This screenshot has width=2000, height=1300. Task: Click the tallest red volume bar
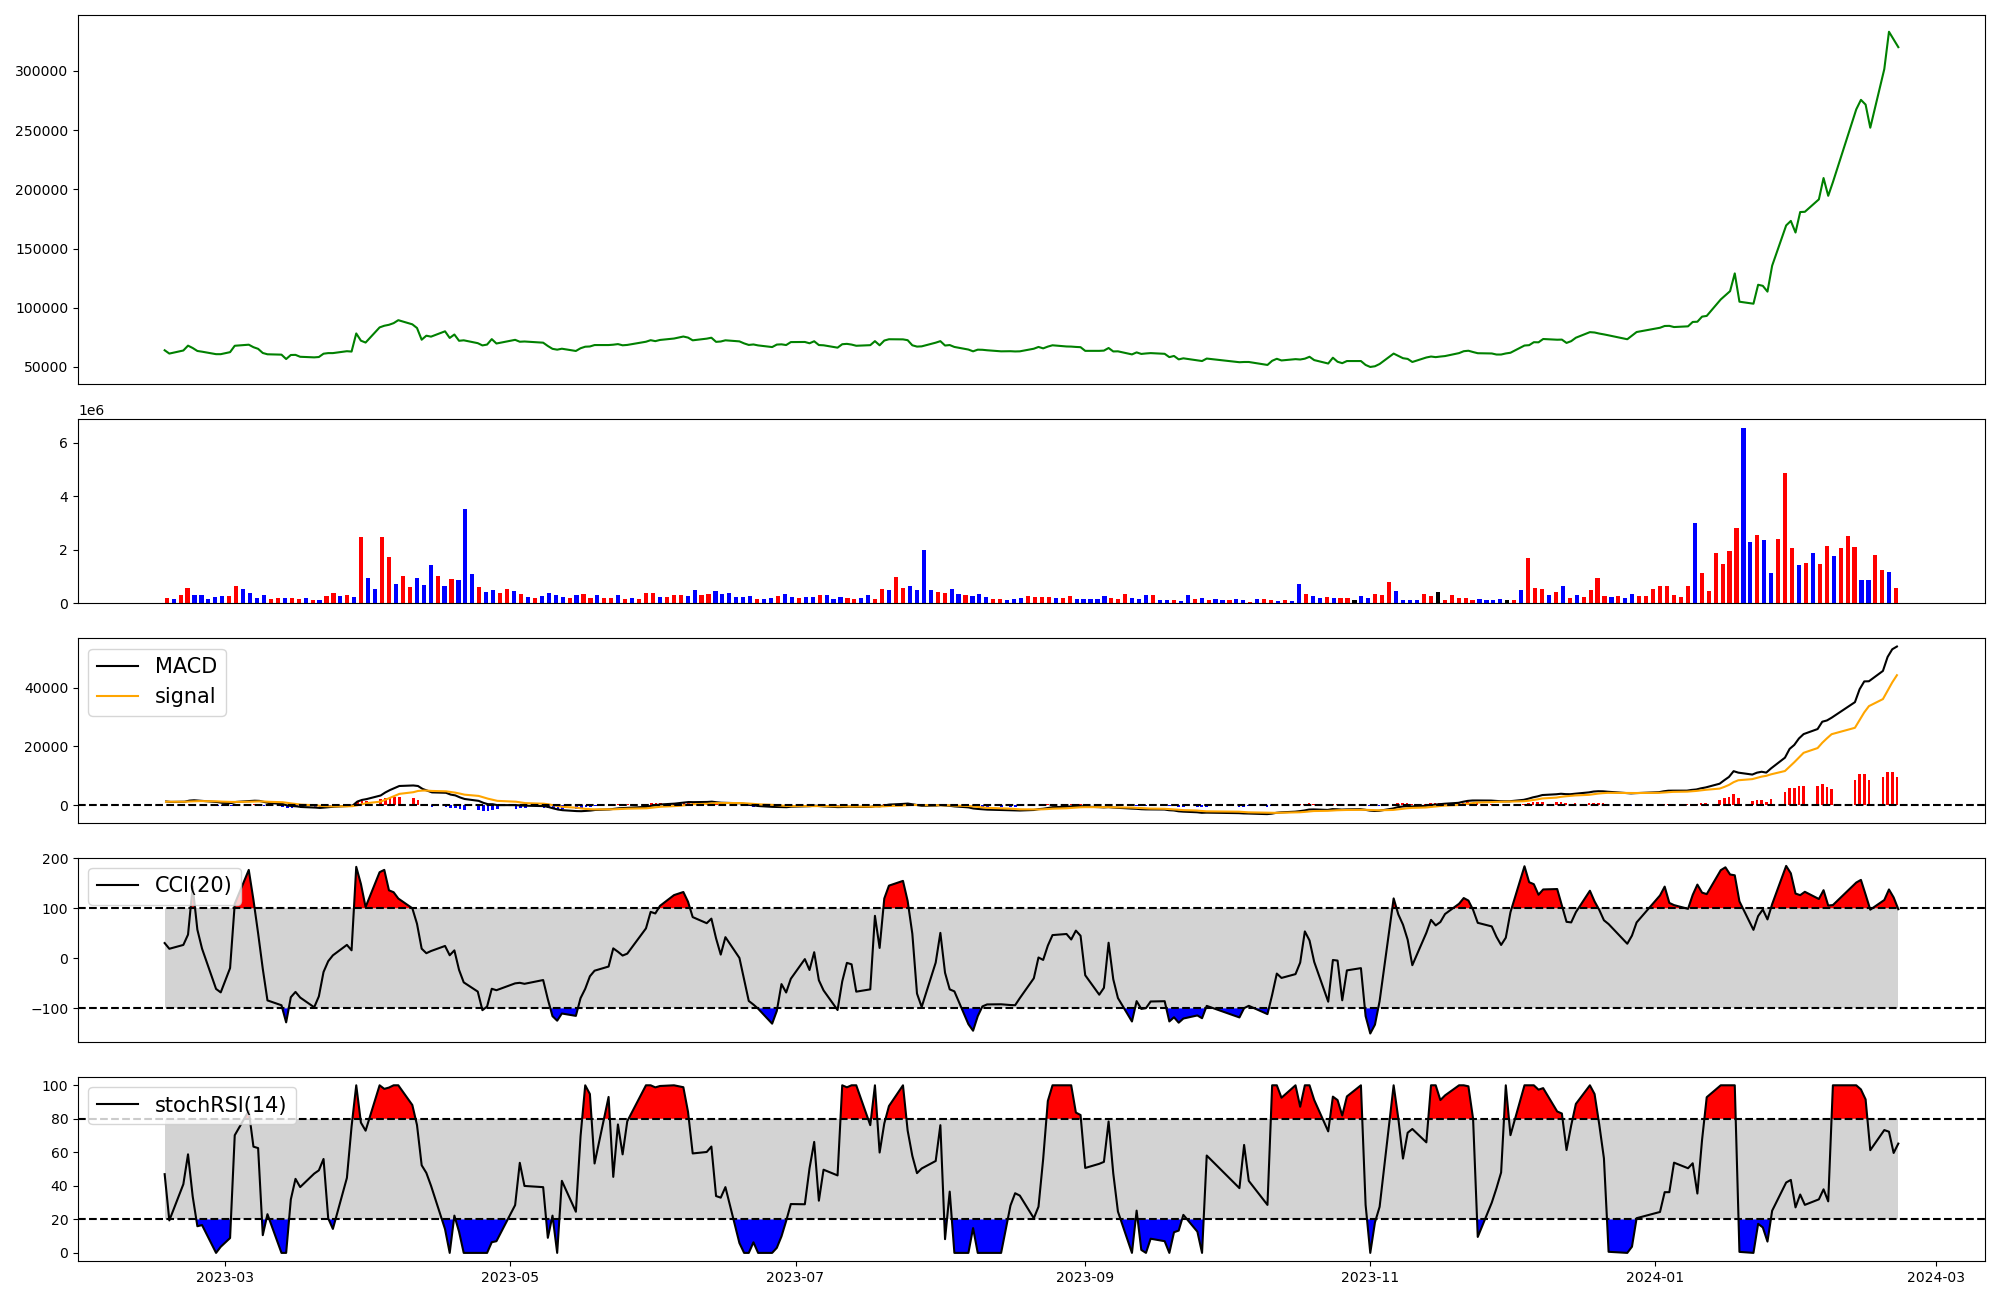1785,538
